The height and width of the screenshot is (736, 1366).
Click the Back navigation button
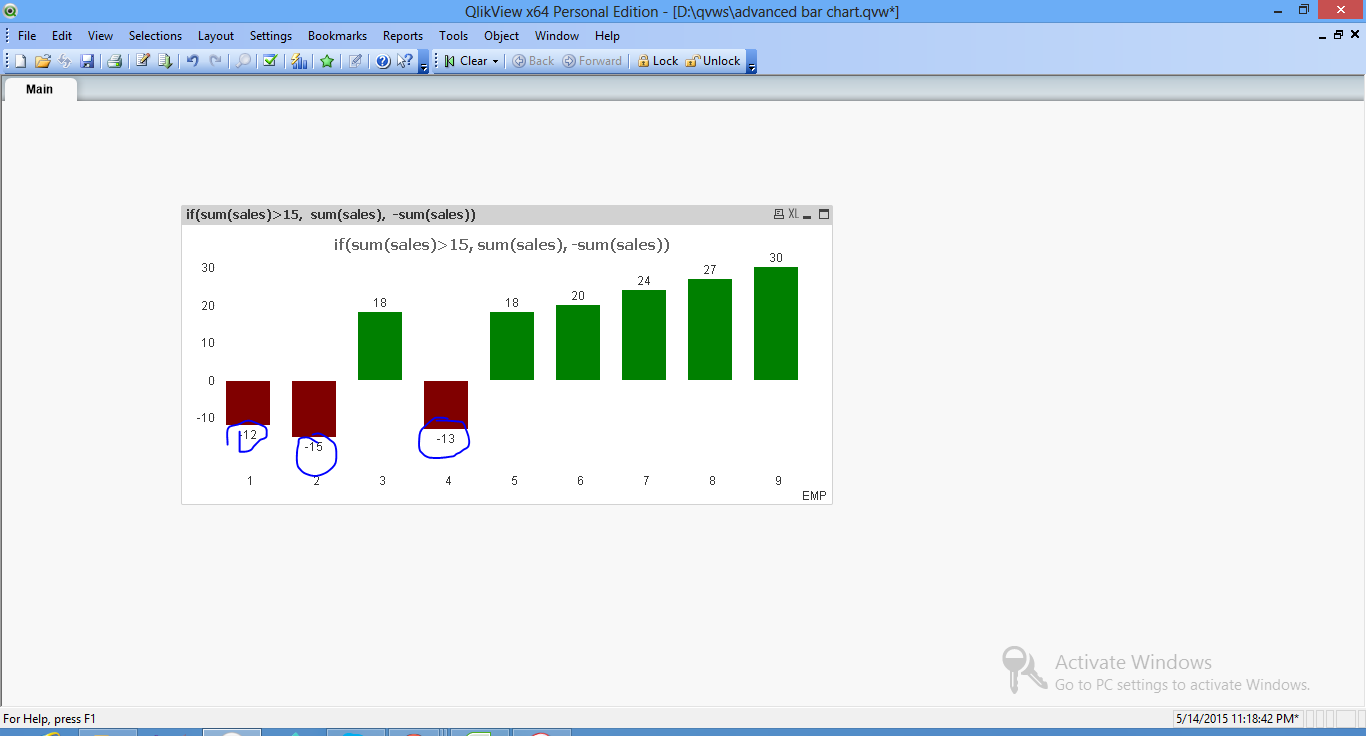click(533, 61)
